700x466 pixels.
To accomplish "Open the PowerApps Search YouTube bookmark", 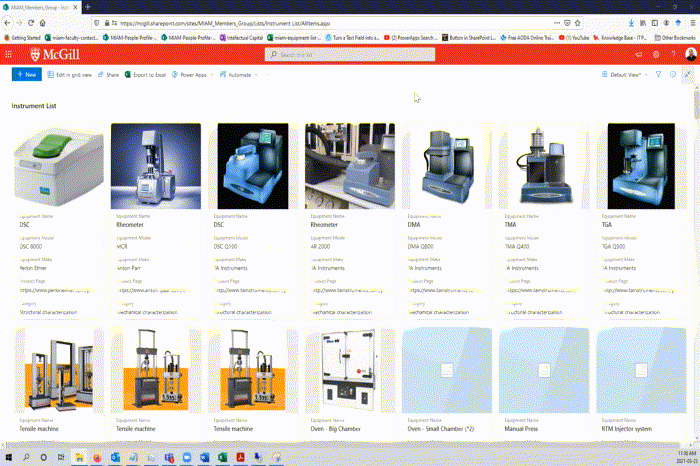I will [411, 38].
